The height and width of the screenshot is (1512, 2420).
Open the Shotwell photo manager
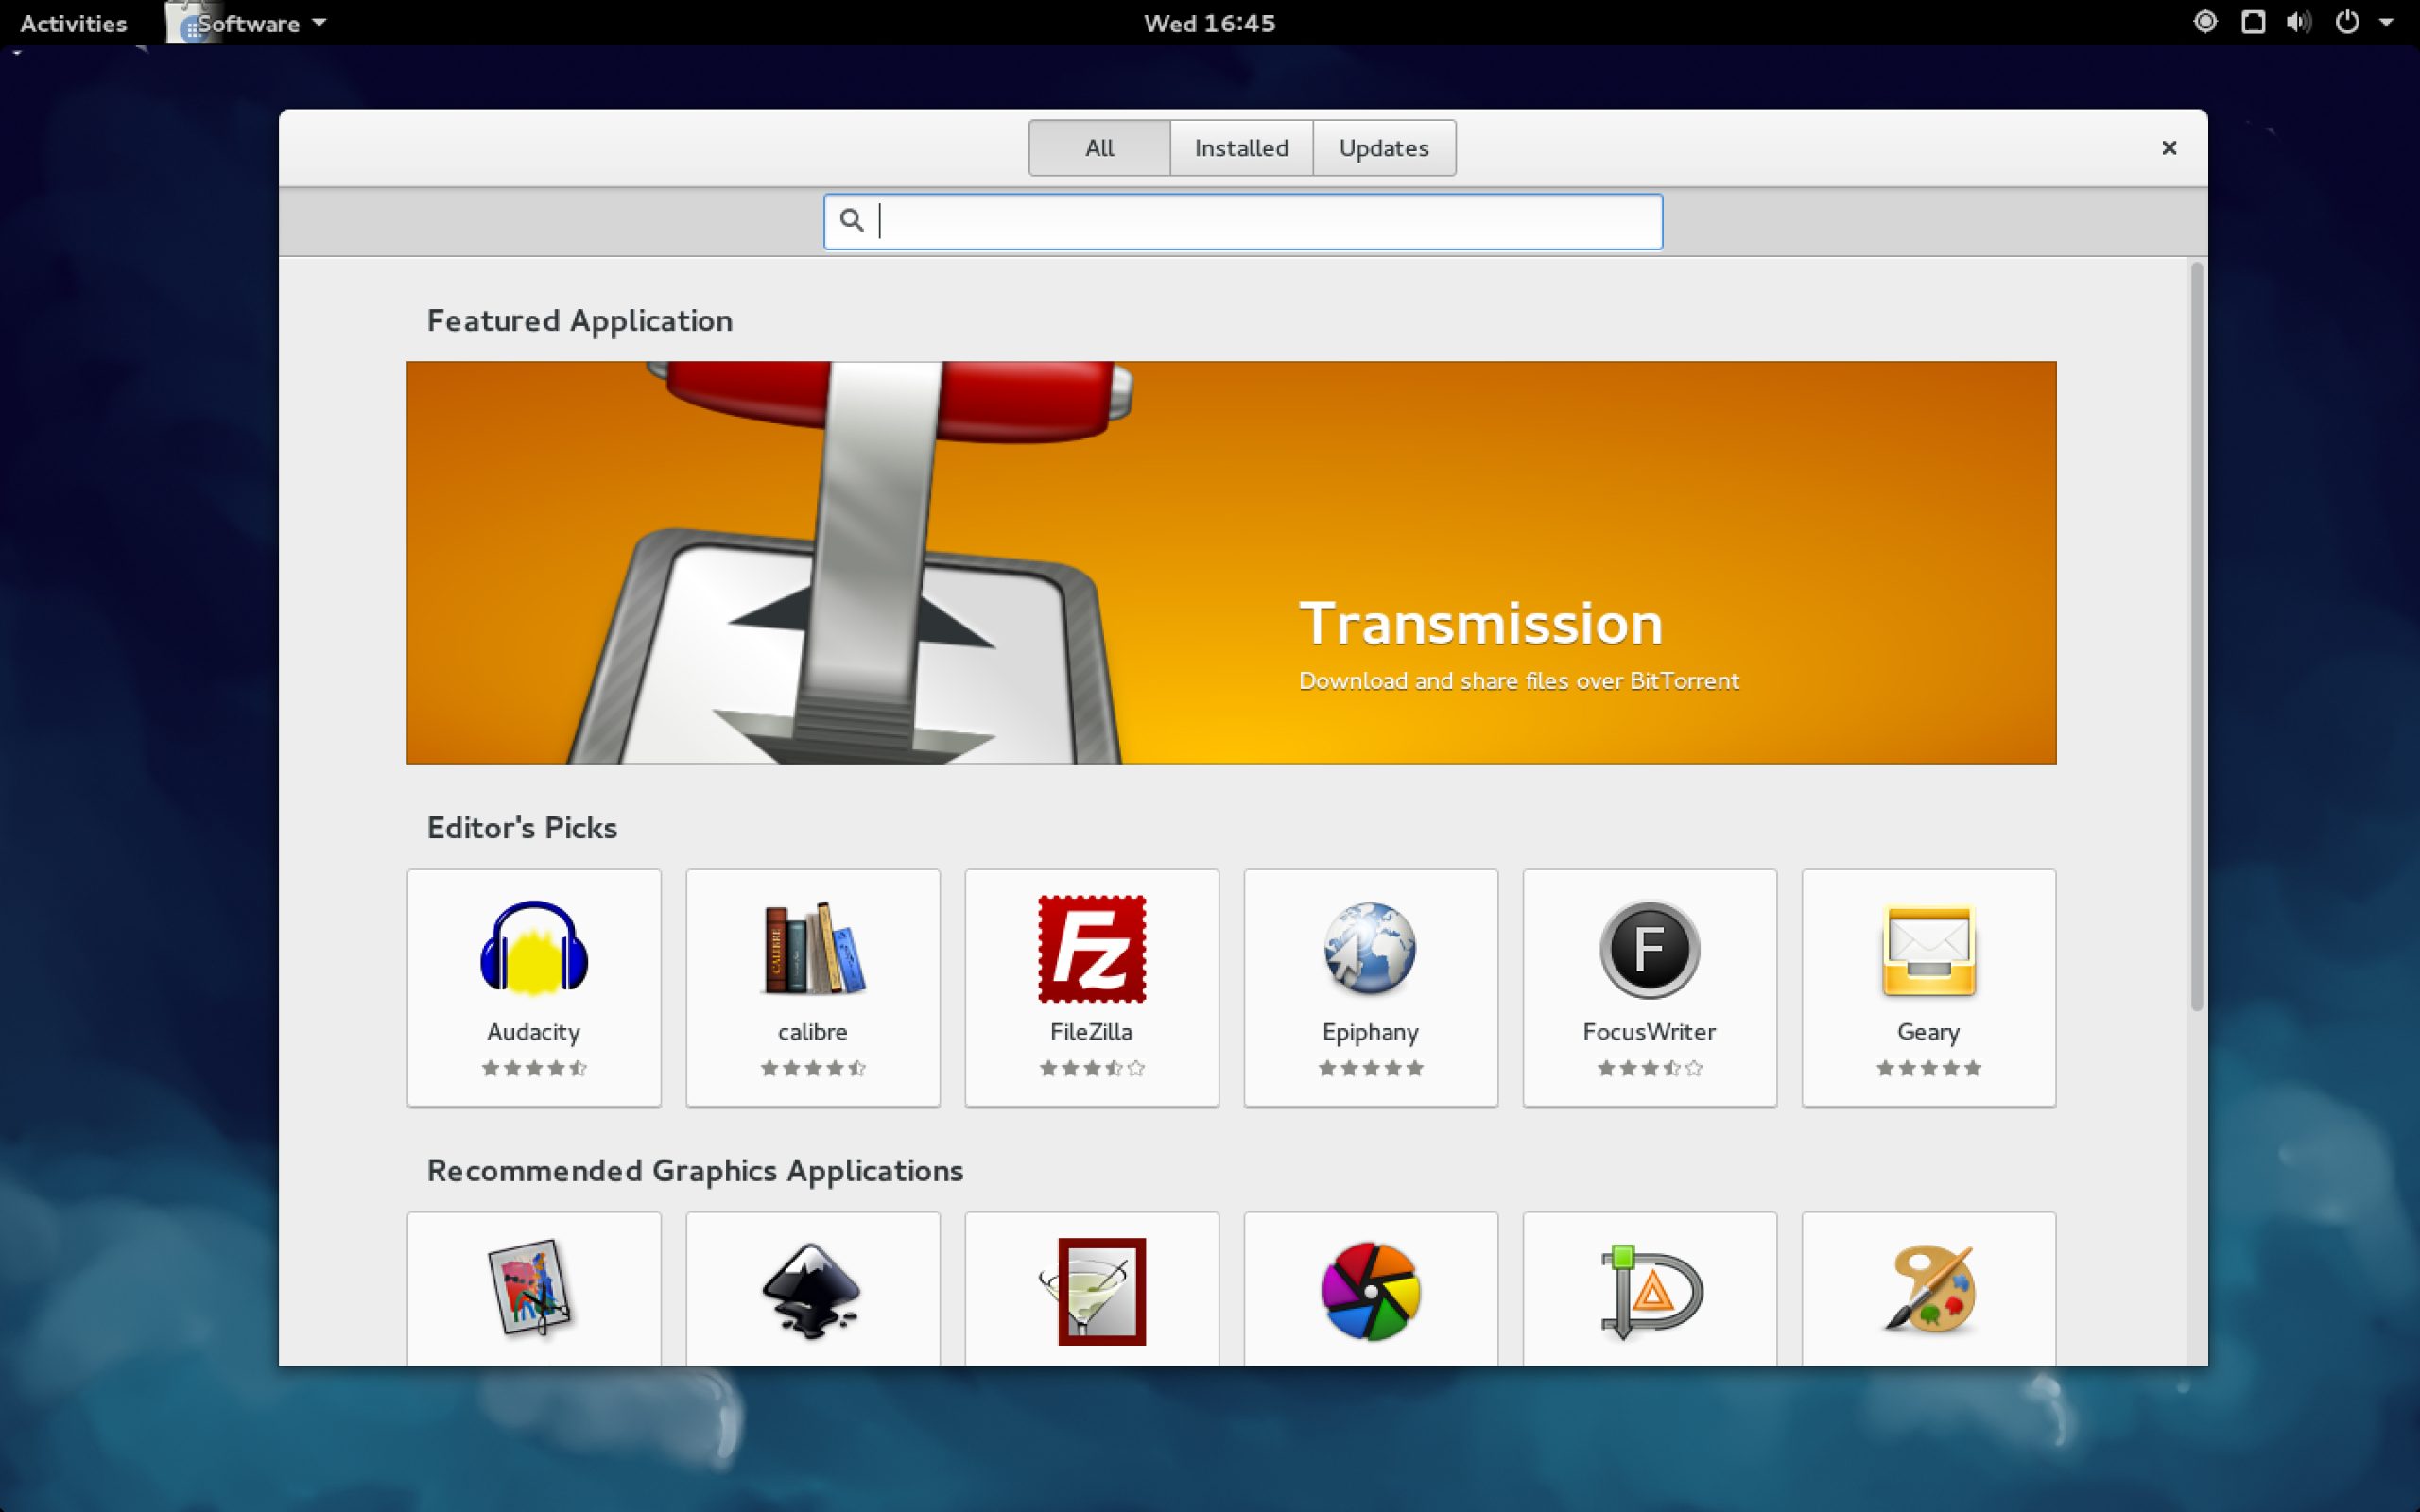point(1370,1290)
